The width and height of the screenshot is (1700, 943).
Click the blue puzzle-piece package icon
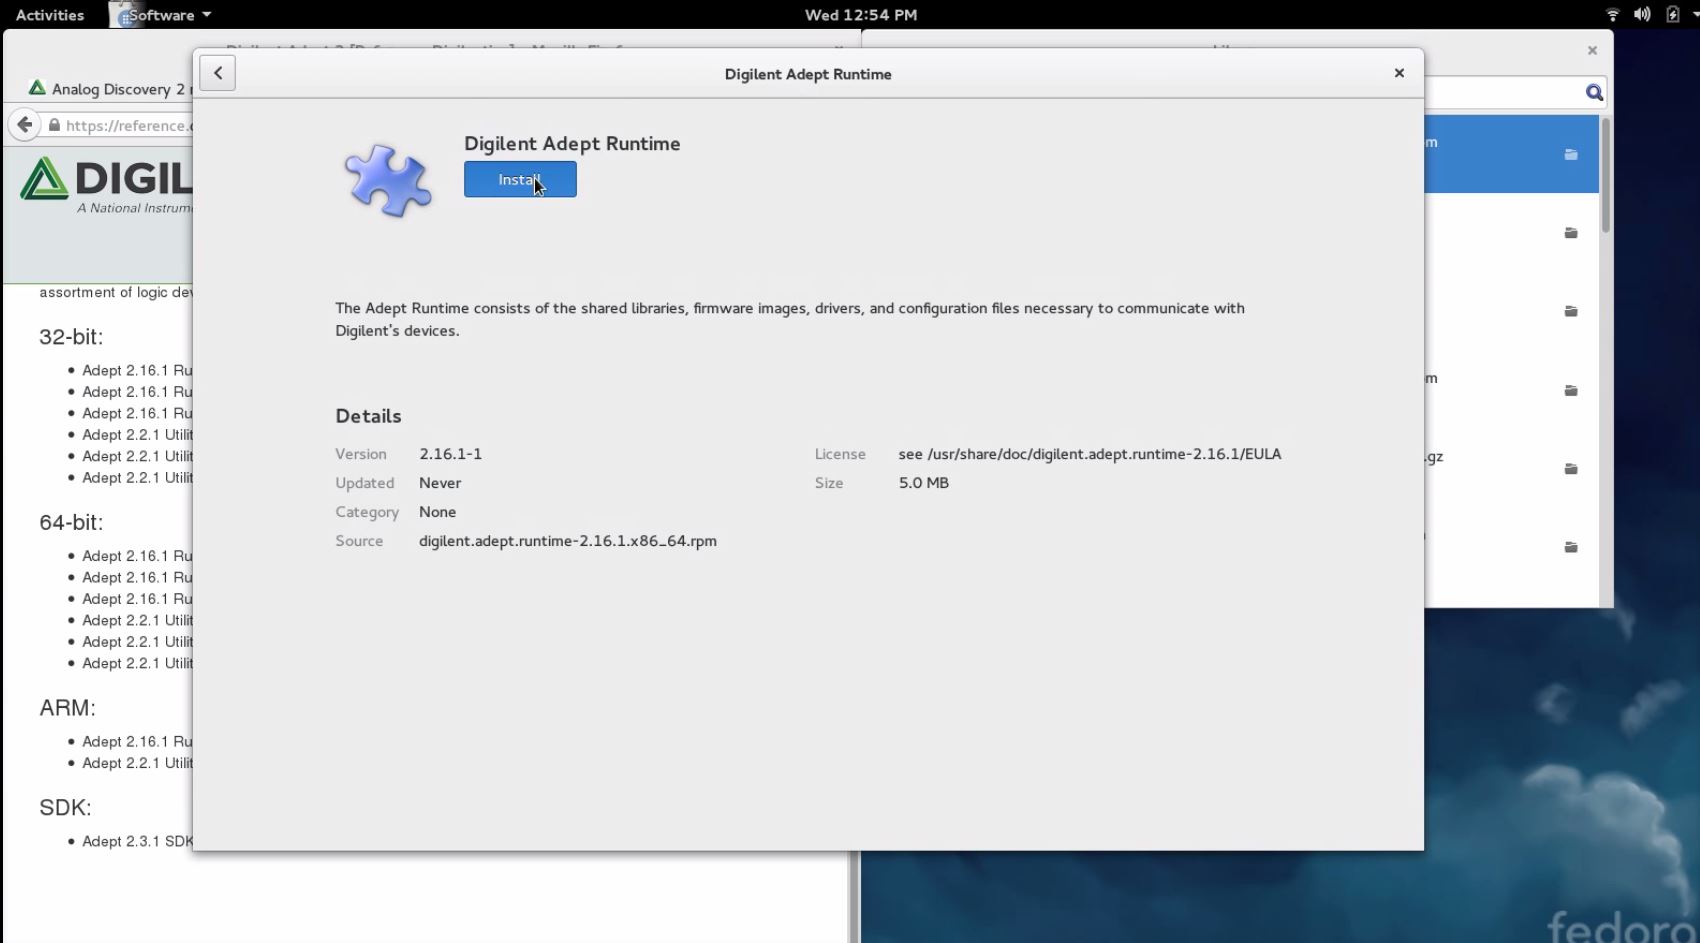click(x=388, y=180)
